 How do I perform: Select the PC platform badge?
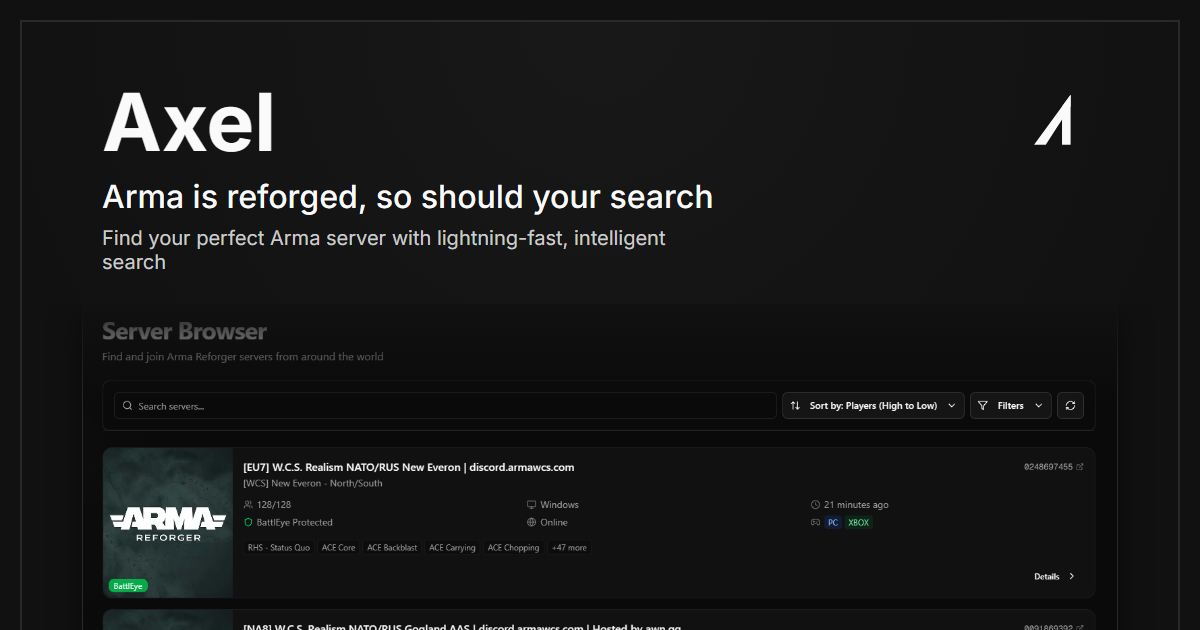832,522
